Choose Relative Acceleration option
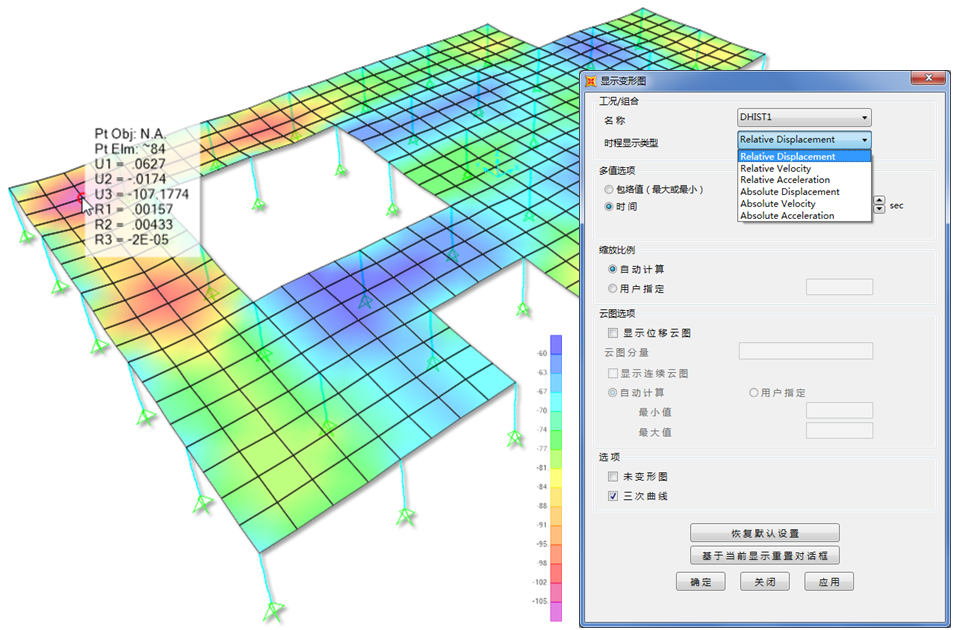The width and height of the screenshot is (953, 630). 784,180
